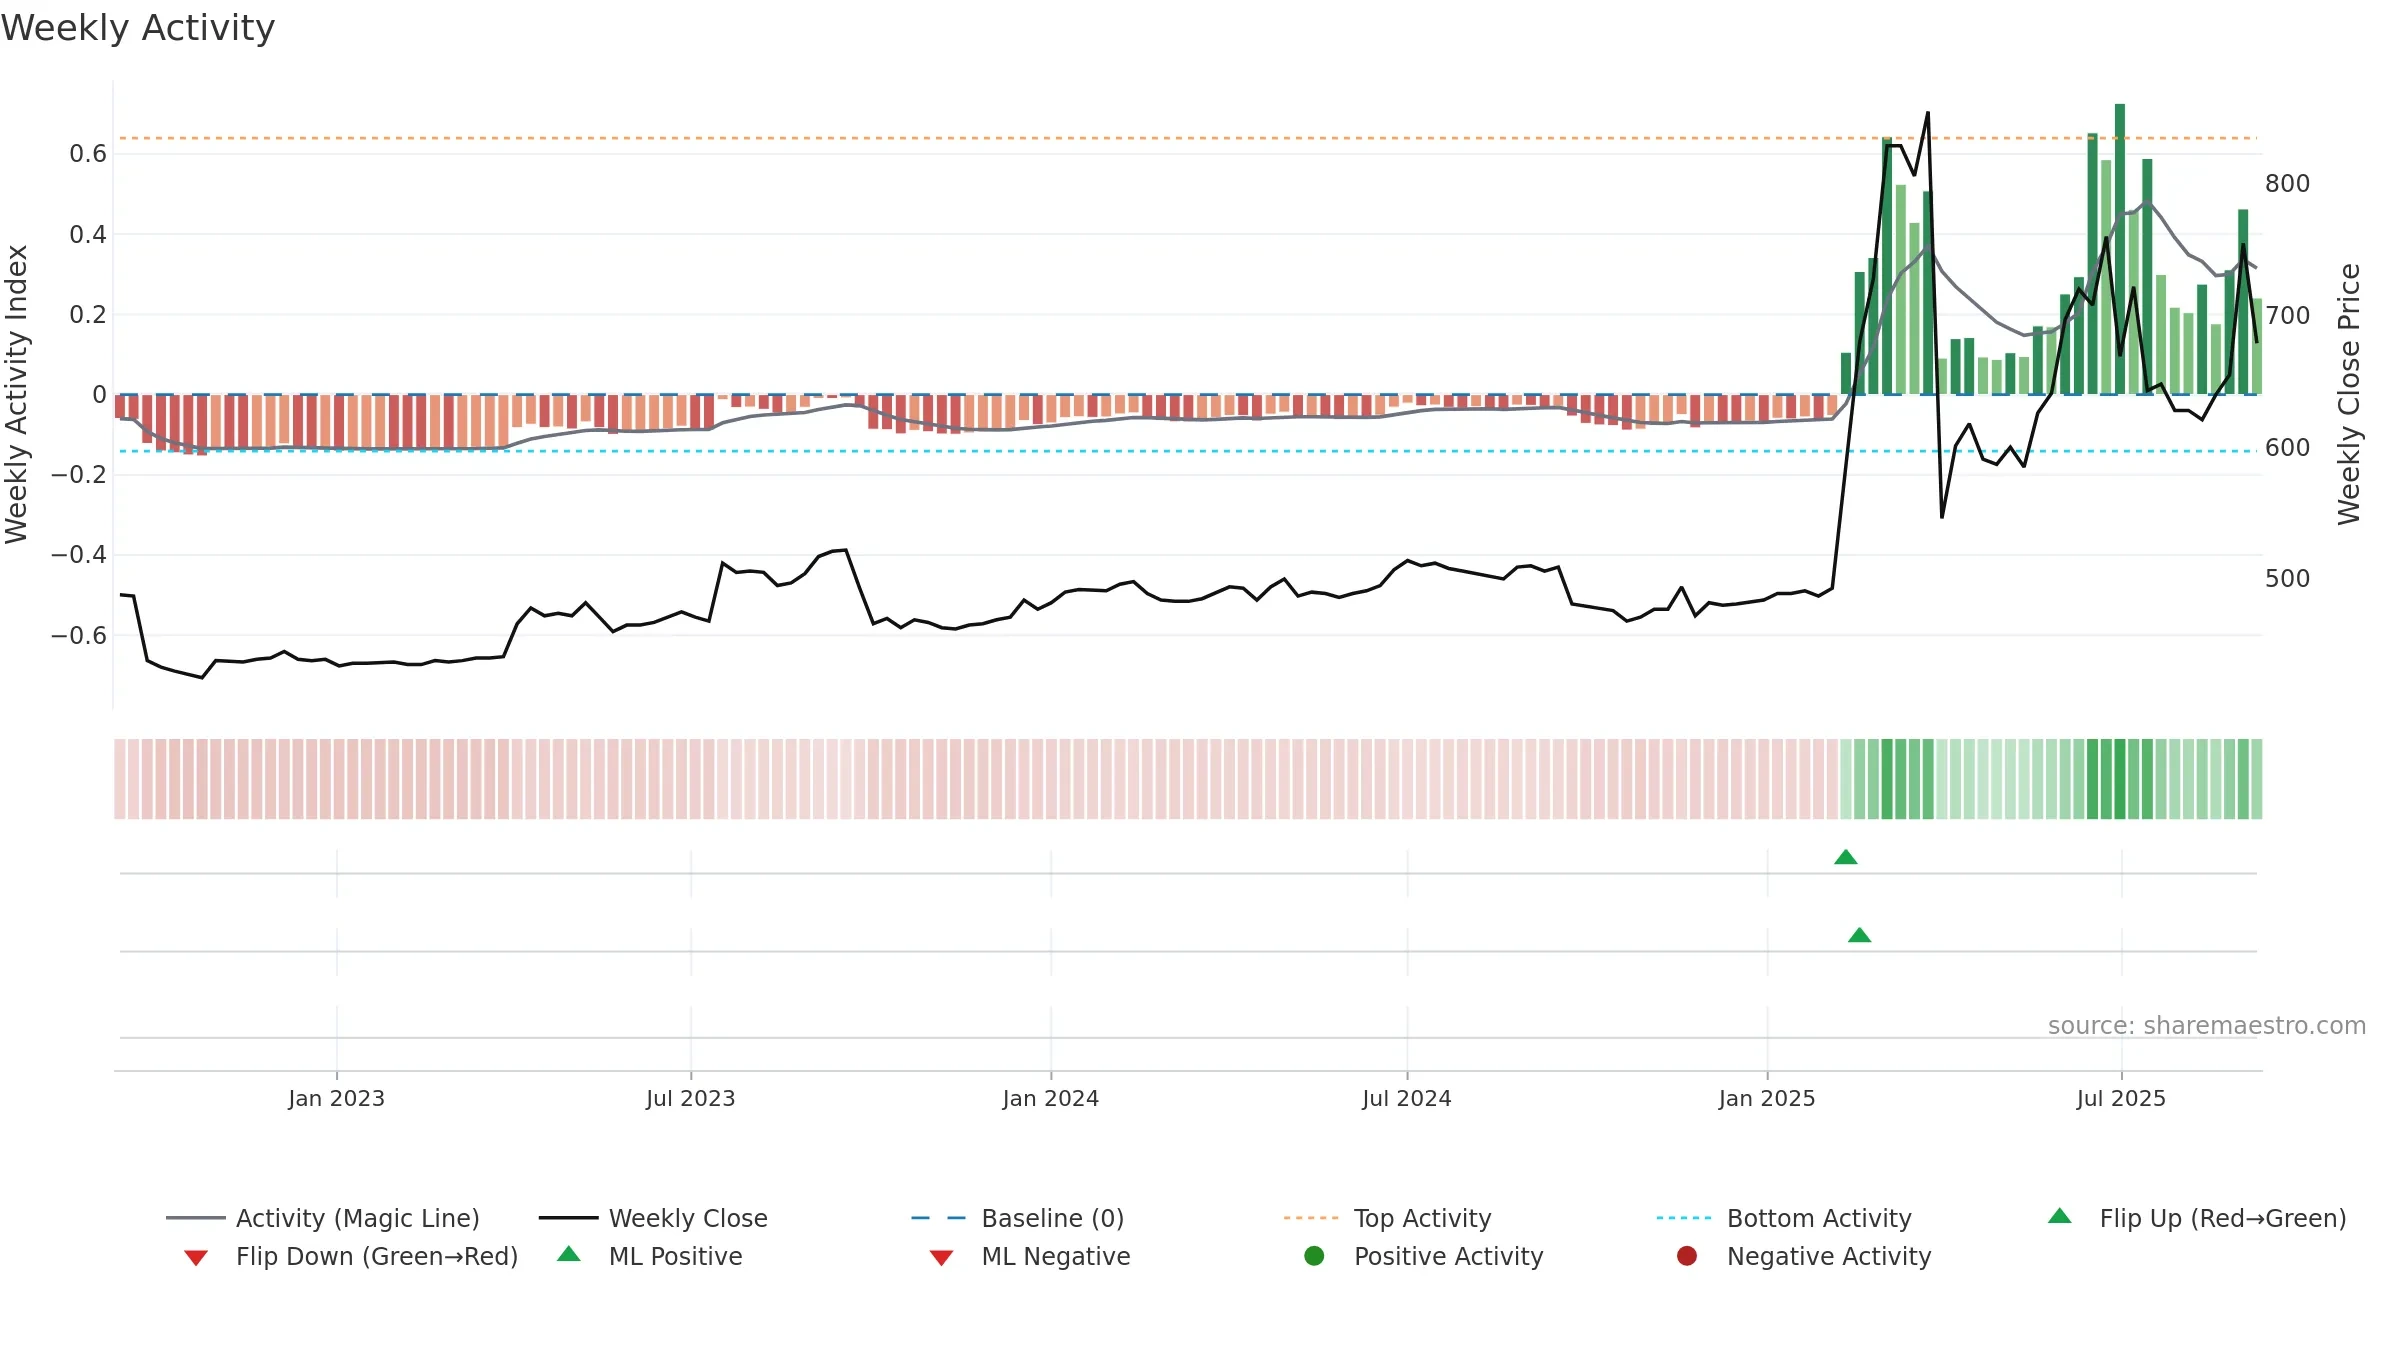Click the Jul 2023 x-axis label
The width and height of the screenshot is (2400, 1350).
tap(691, 1098)
